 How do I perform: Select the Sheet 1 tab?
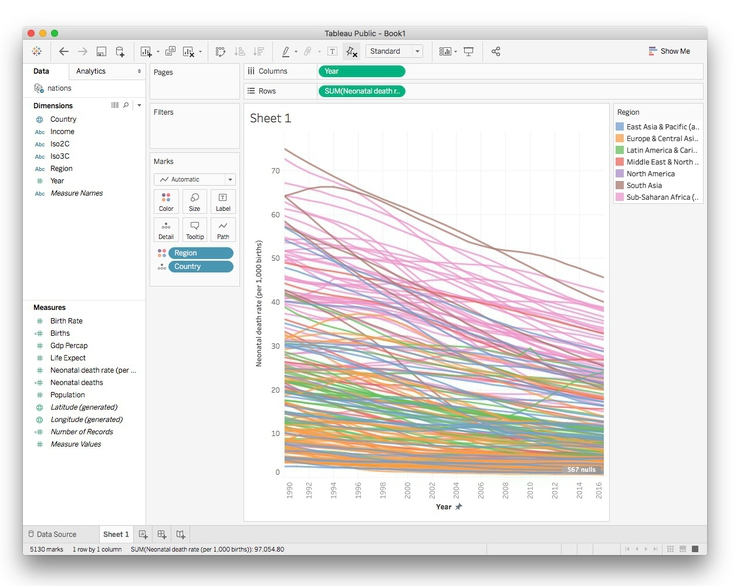(x=115, y=534)
